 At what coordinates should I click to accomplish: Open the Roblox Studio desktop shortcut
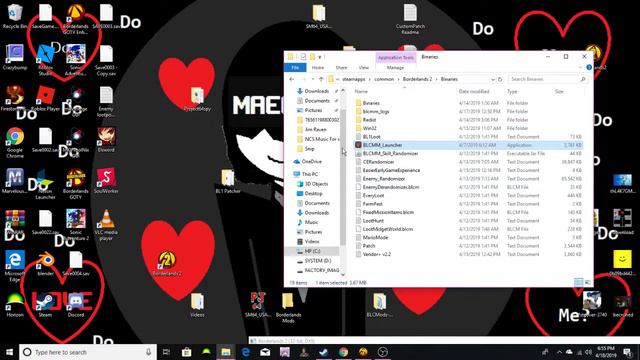coord(45,60)
